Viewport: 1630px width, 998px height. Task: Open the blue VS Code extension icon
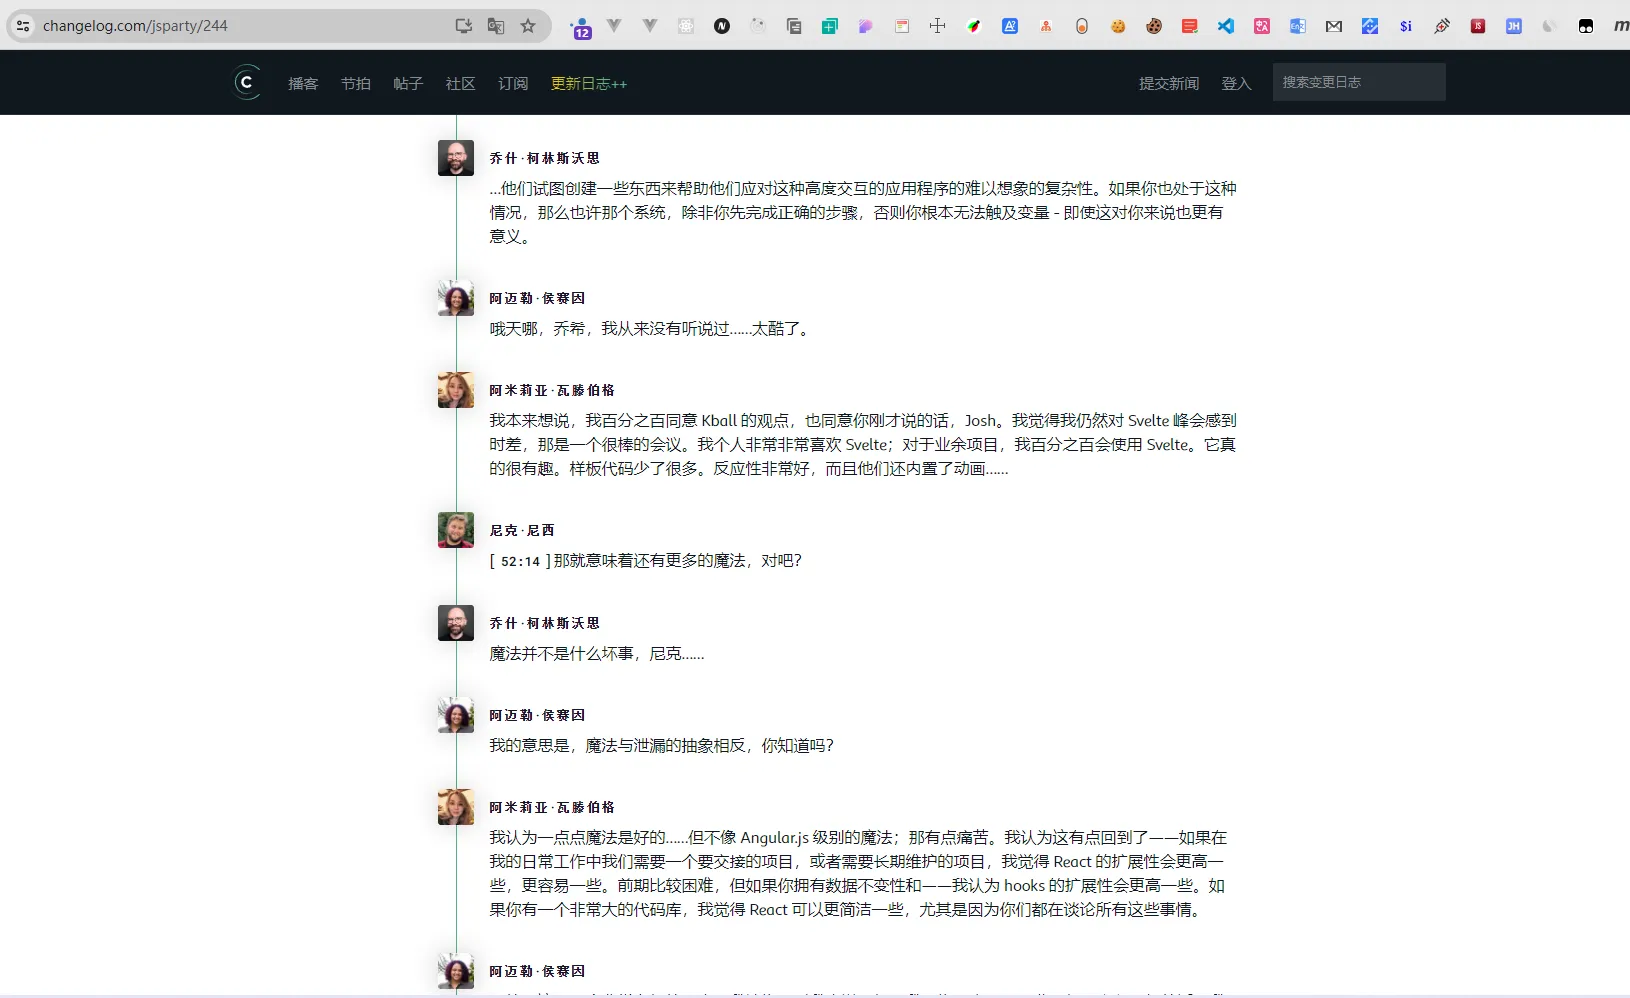pos(1226,26)
